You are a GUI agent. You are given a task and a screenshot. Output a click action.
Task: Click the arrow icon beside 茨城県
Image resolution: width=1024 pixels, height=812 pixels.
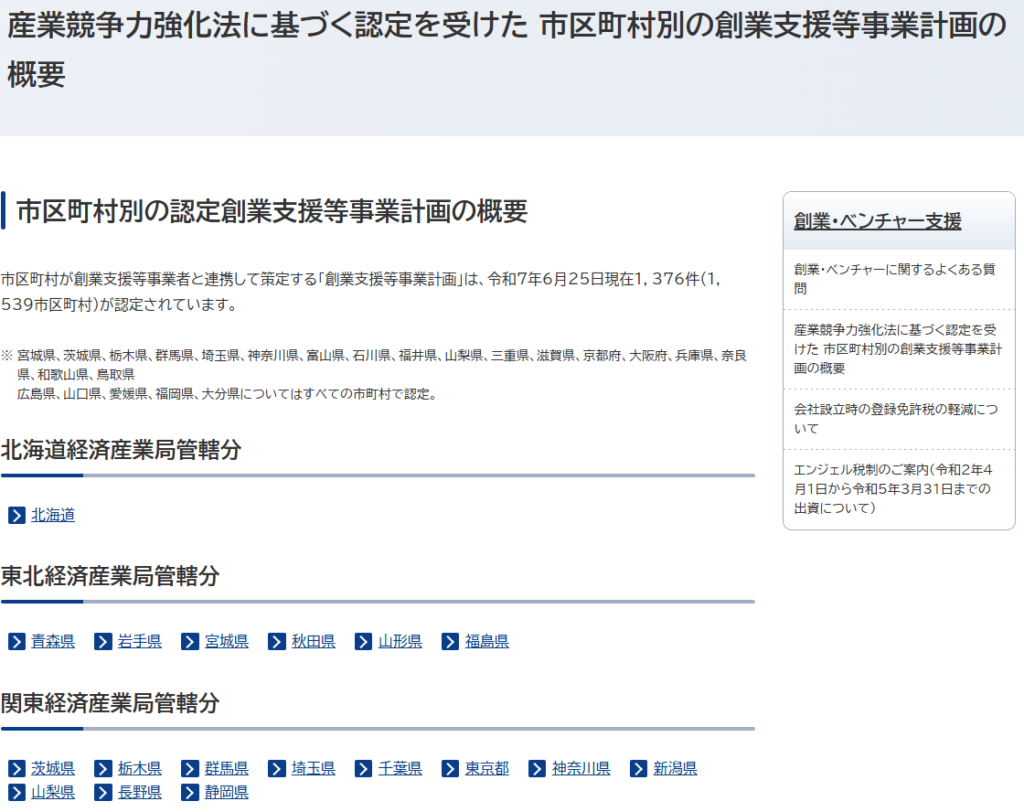coord(16,769)
